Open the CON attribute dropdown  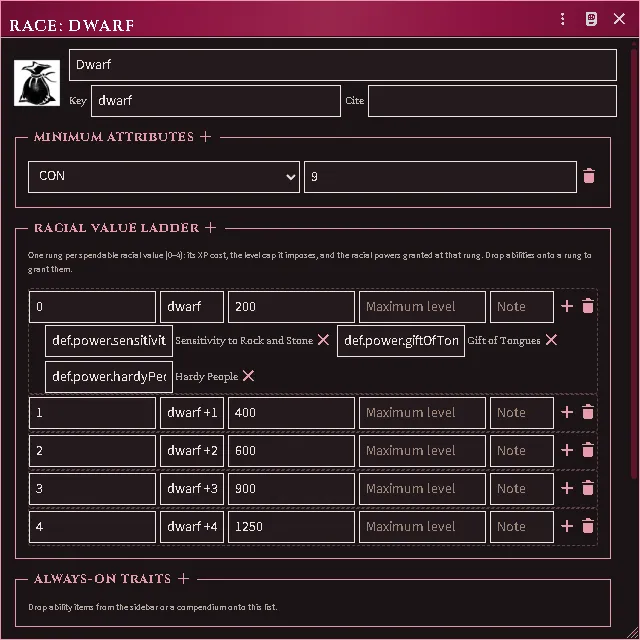pyautogui.click(x=164, y=177)
